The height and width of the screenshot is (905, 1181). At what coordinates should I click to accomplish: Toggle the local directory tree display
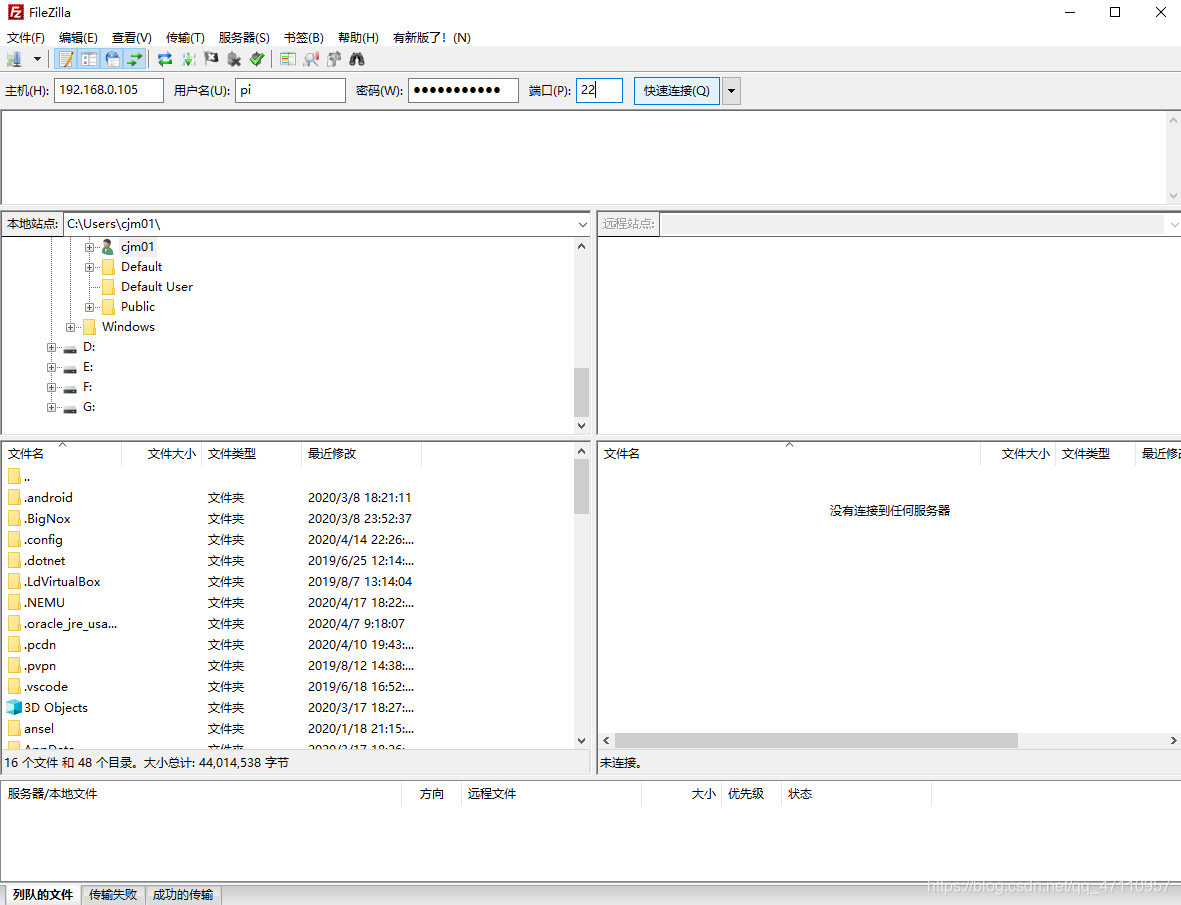pos(89,59)
